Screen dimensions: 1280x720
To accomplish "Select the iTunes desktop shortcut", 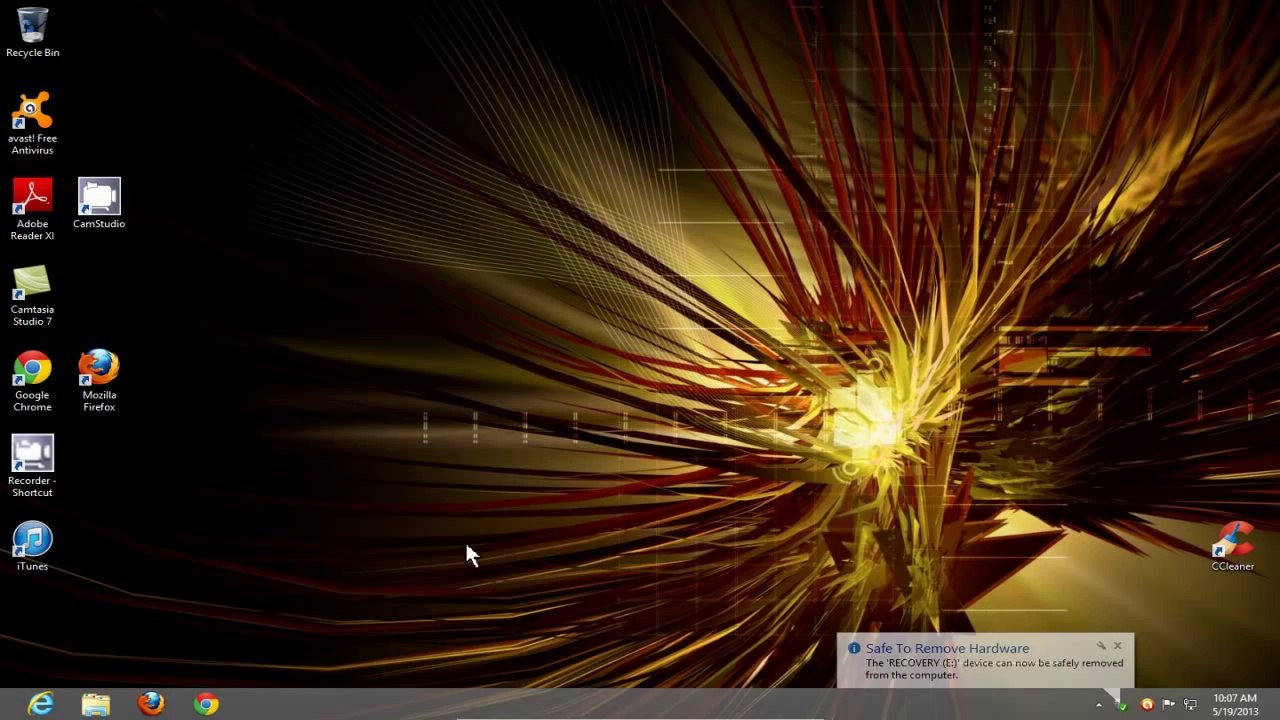I will 32,547.
